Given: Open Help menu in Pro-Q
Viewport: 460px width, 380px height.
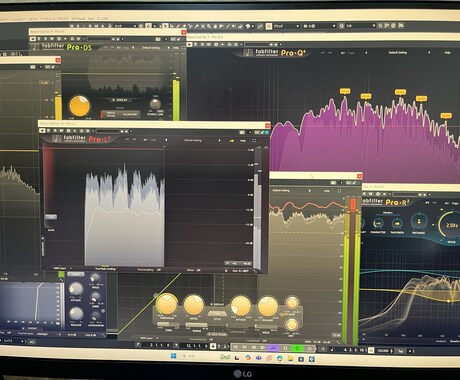Looking at the screenshot, I should coord(447,53).
